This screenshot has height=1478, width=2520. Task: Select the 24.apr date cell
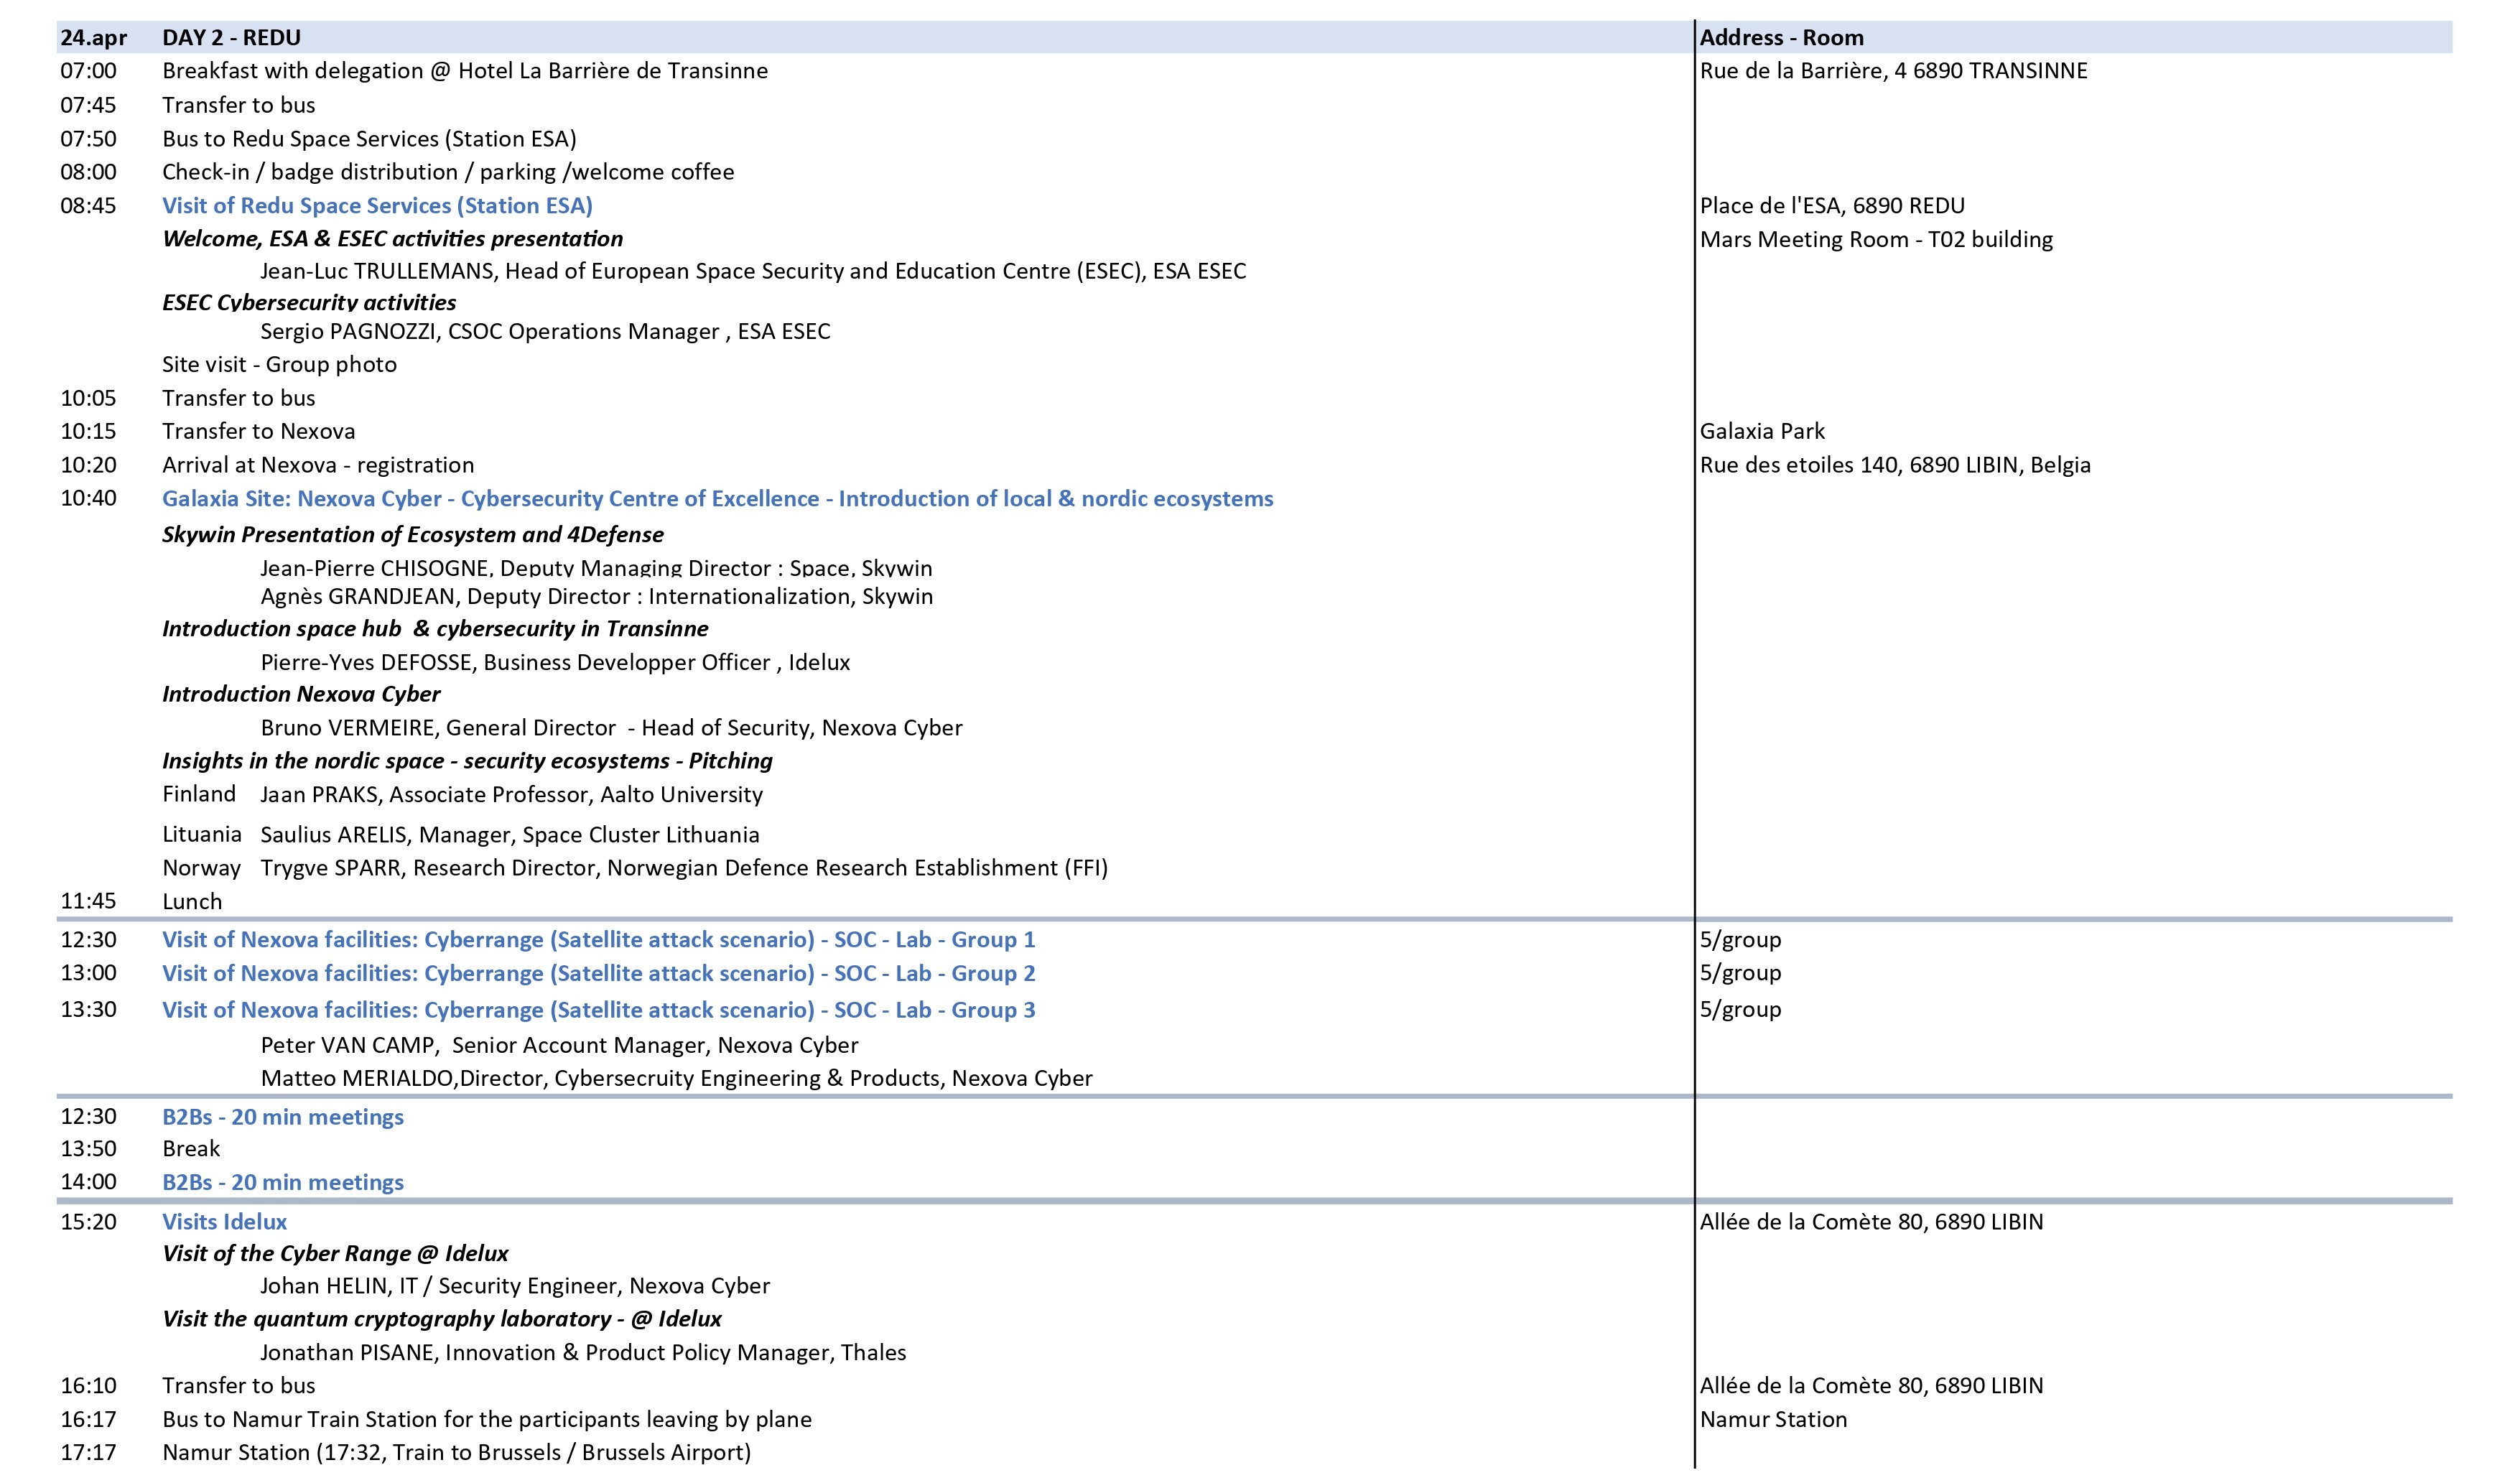(93, 37)
